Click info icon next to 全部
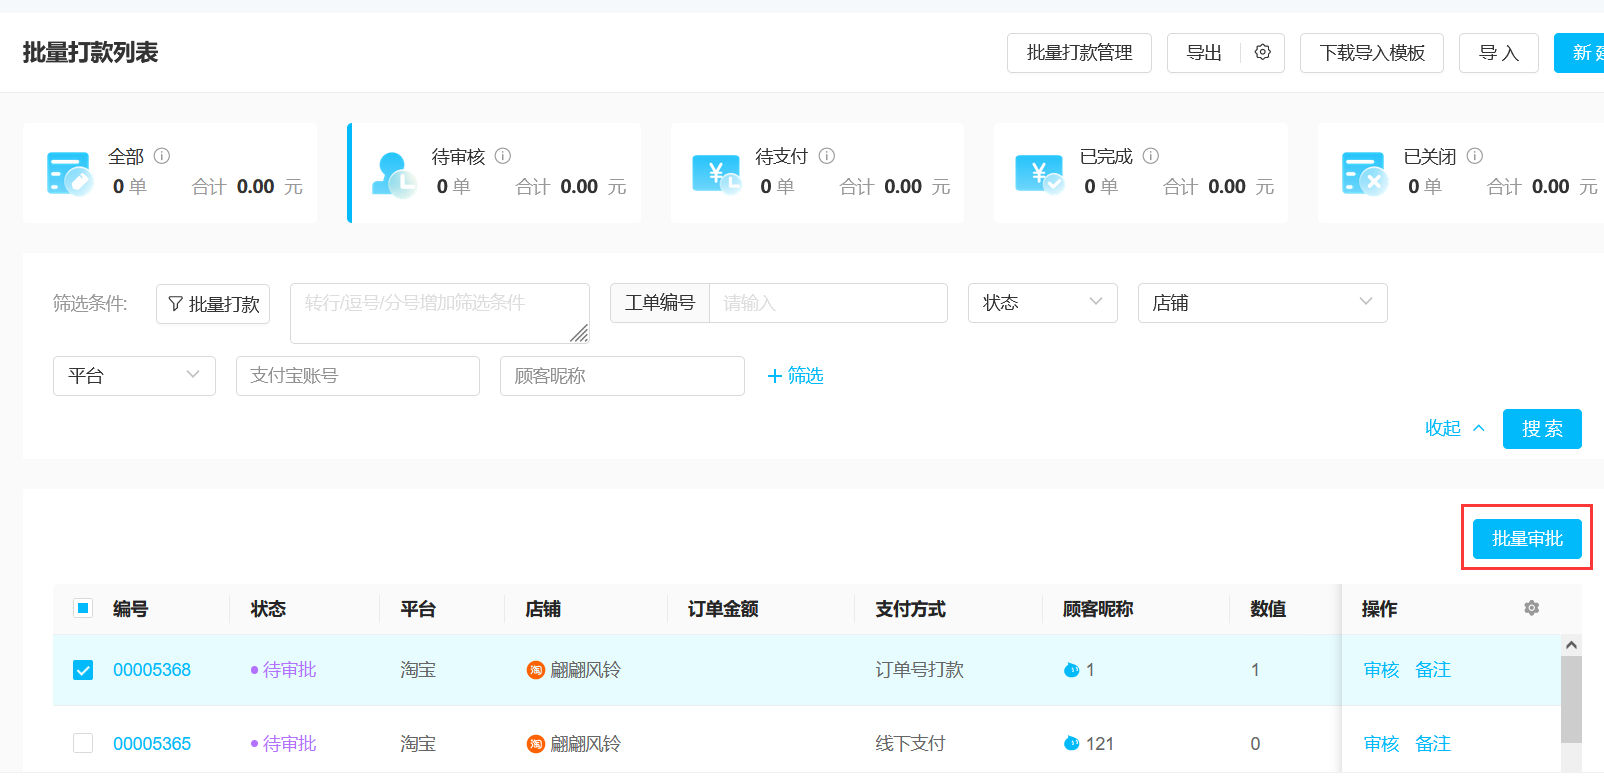1604x777 pixels. 162,156
